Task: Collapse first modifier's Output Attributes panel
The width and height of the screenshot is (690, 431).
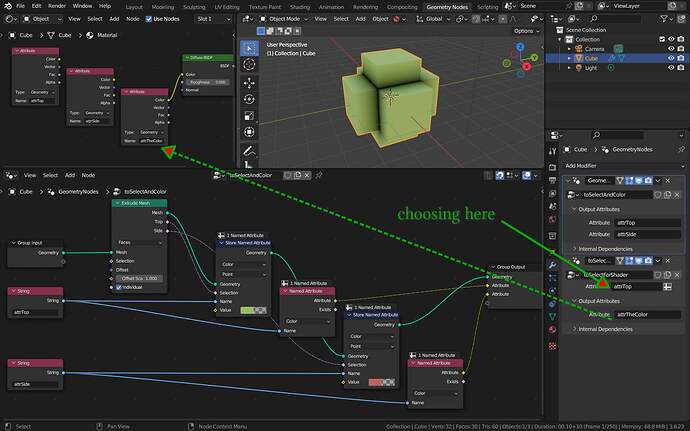Action: [574, 209]
